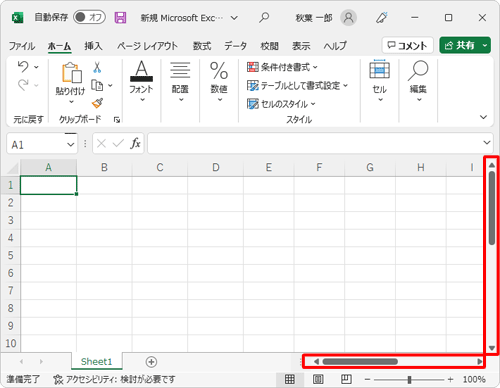Switch to the 校閲 (Review) tab
500x388 pixels.
[269, 46]
